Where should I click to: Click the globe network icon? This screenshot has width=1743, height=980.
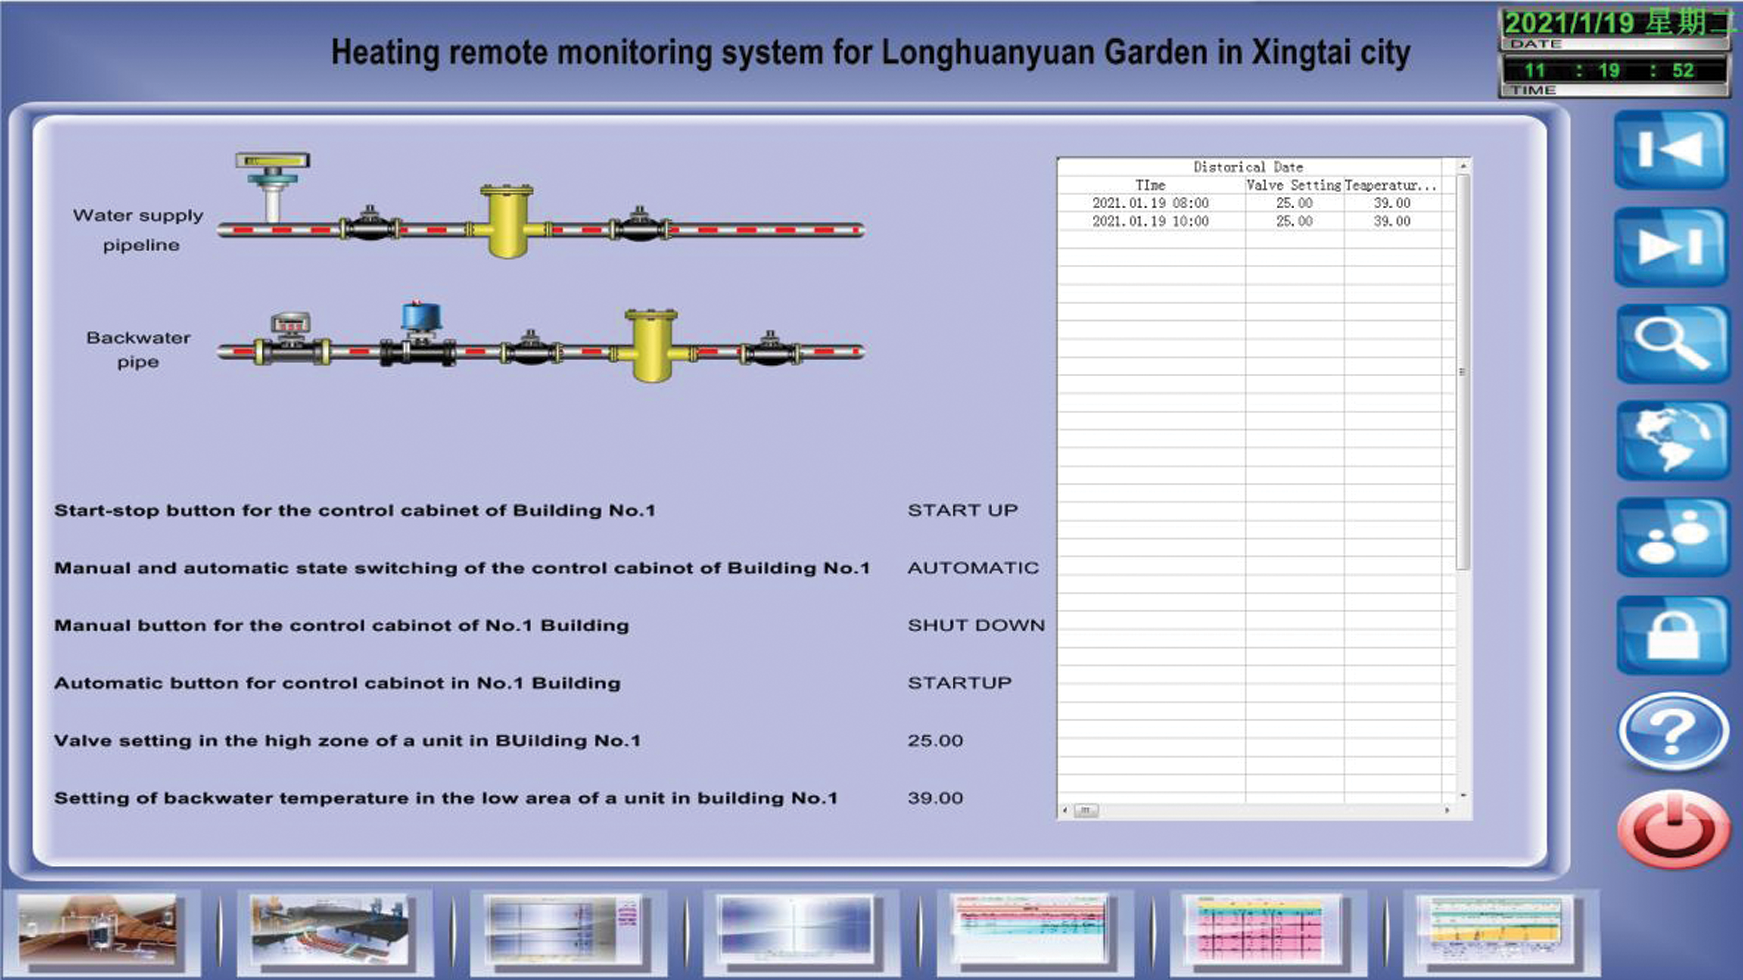click(x=1672, y=440)
